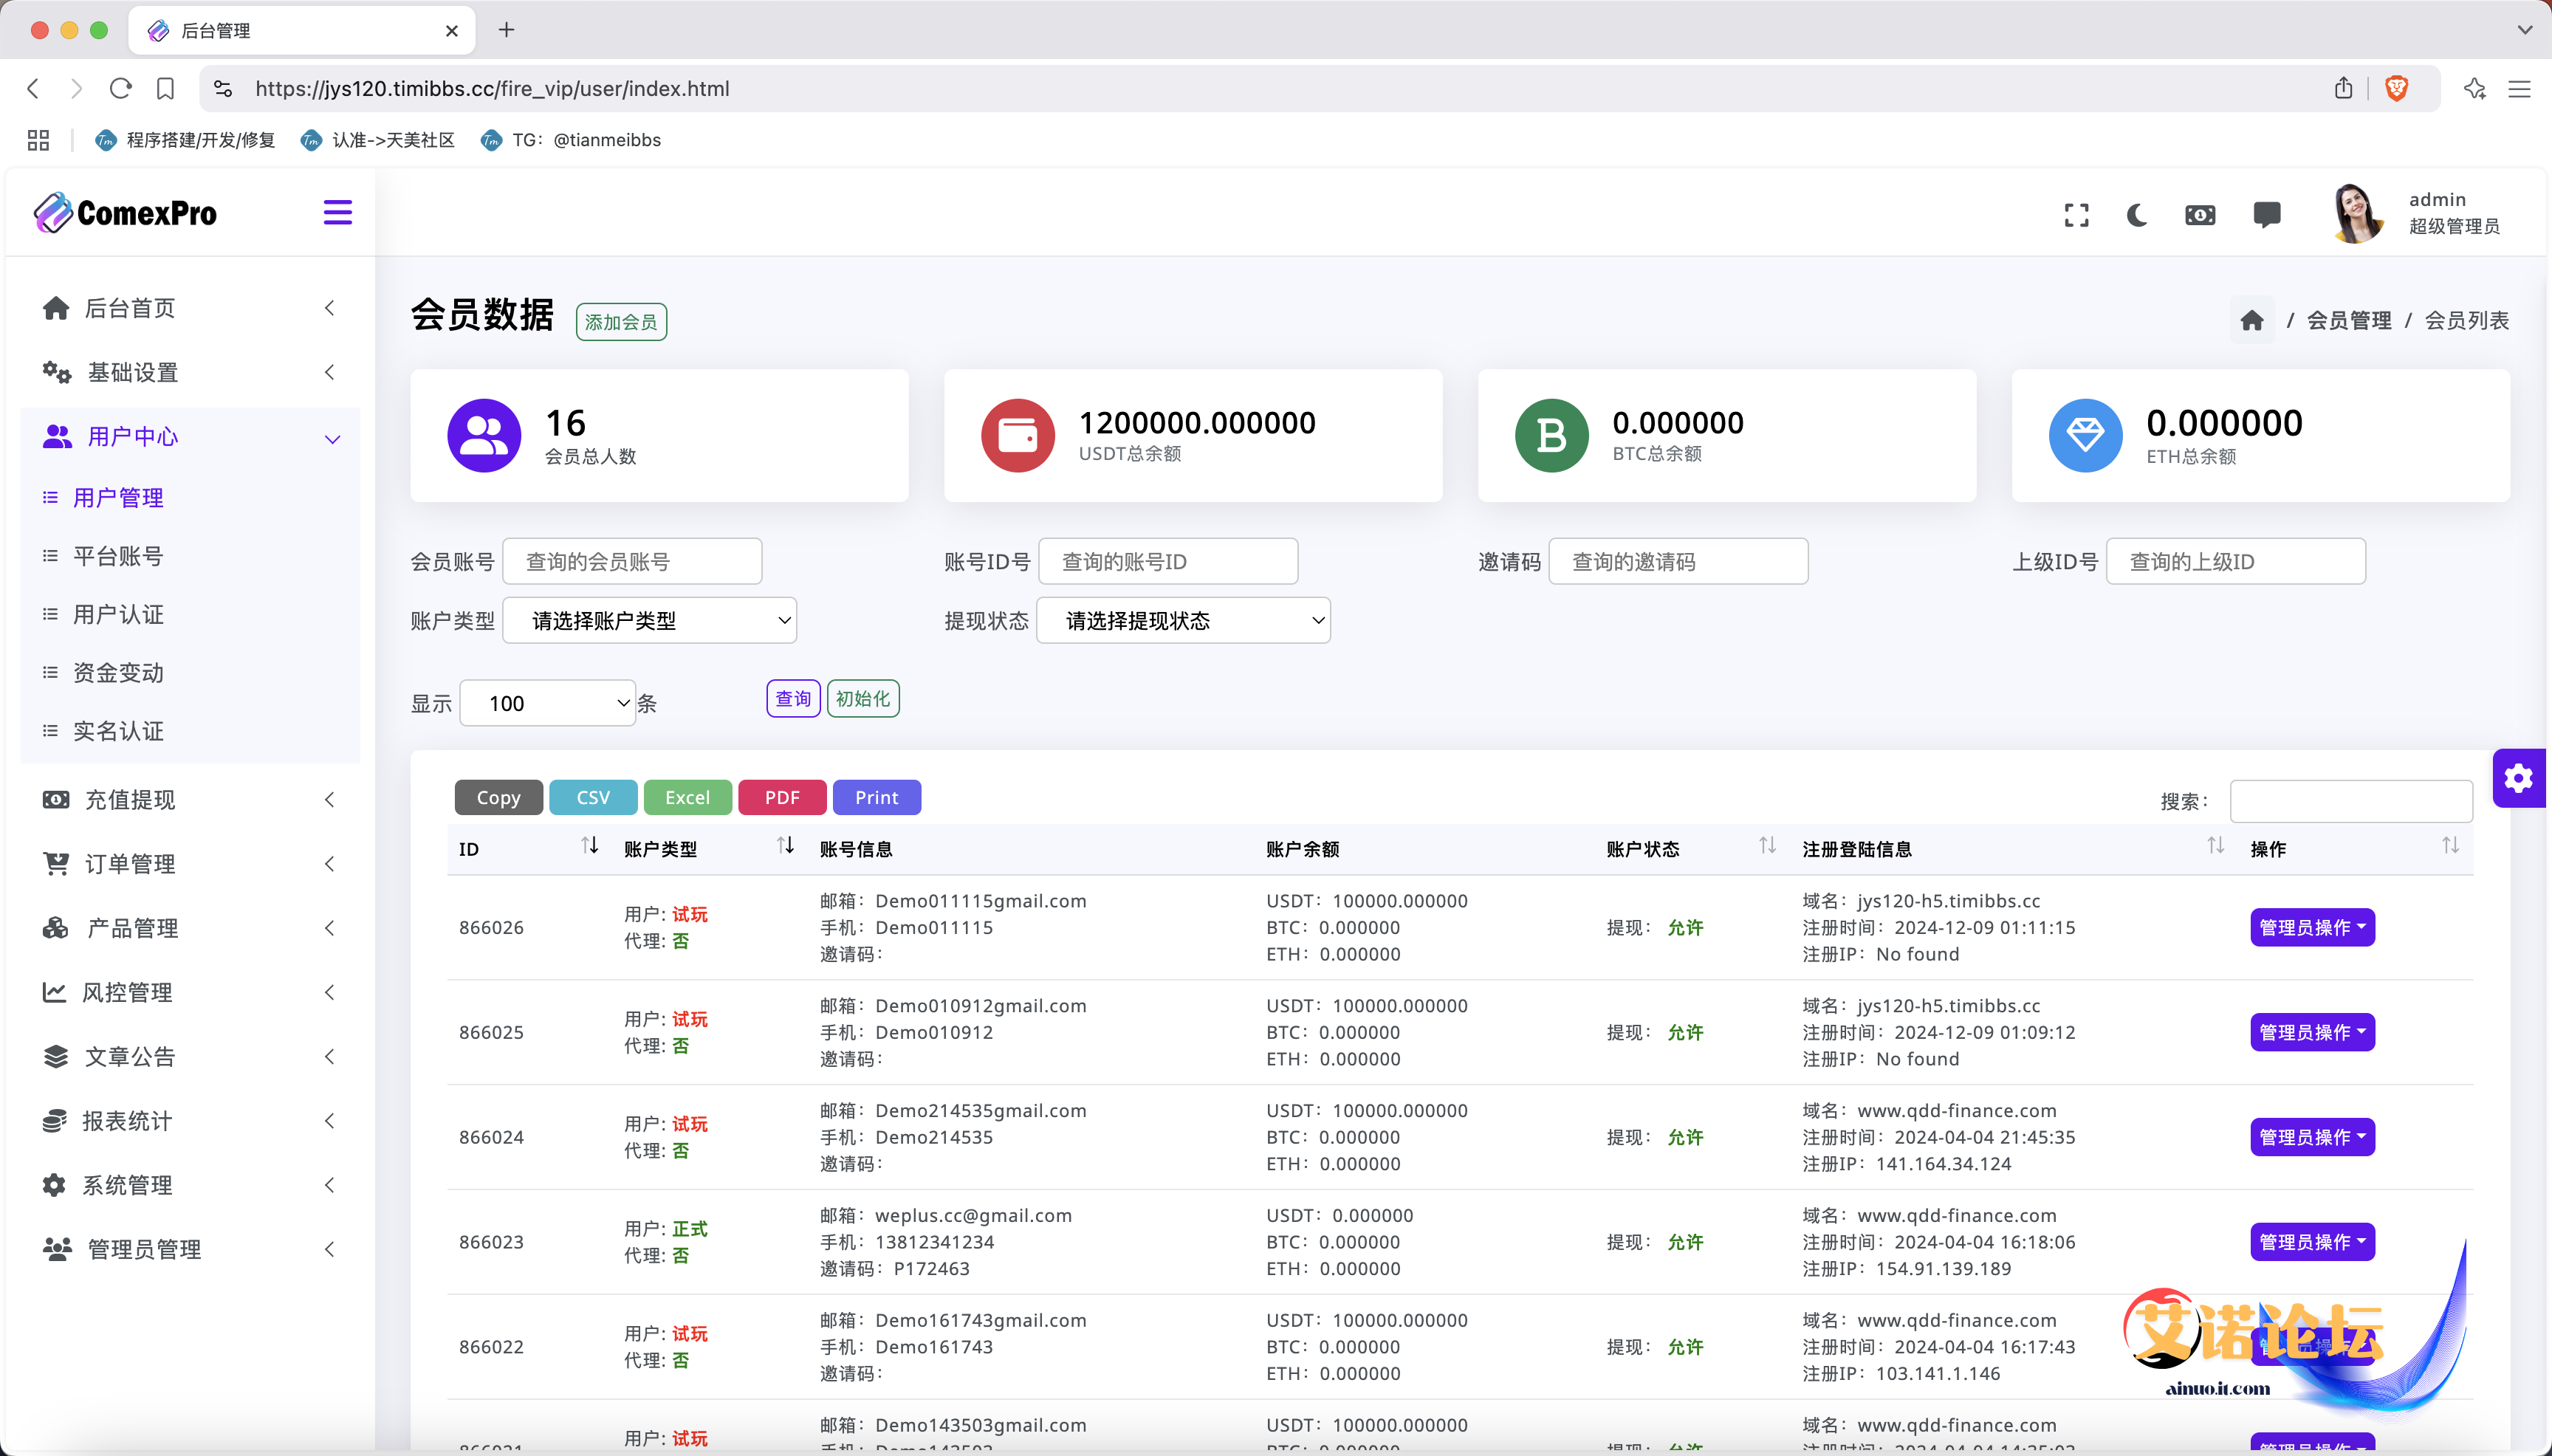Viewport: 2552px width, 1456px height.
Task: Sort table by ID column arrows
Action: (x=590, y=846)
